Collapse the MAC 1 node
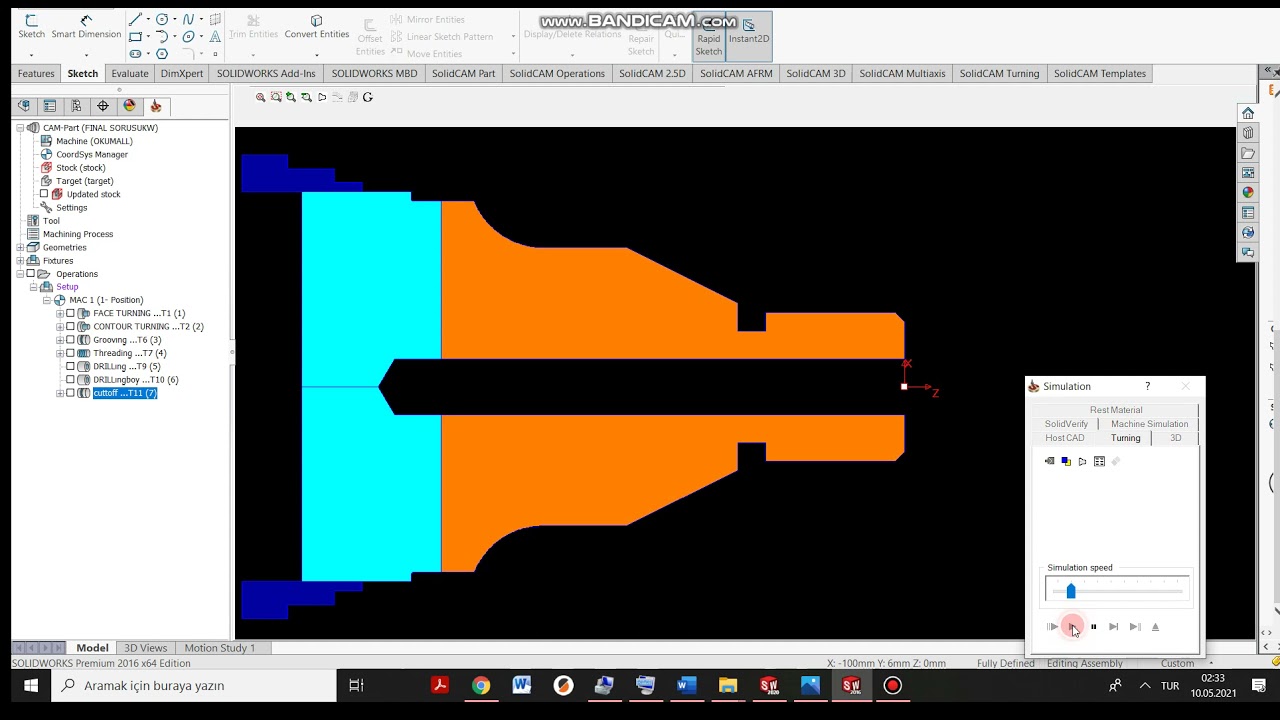The width and height of the screenshot is (1280, 720). [x=46, y=300]
